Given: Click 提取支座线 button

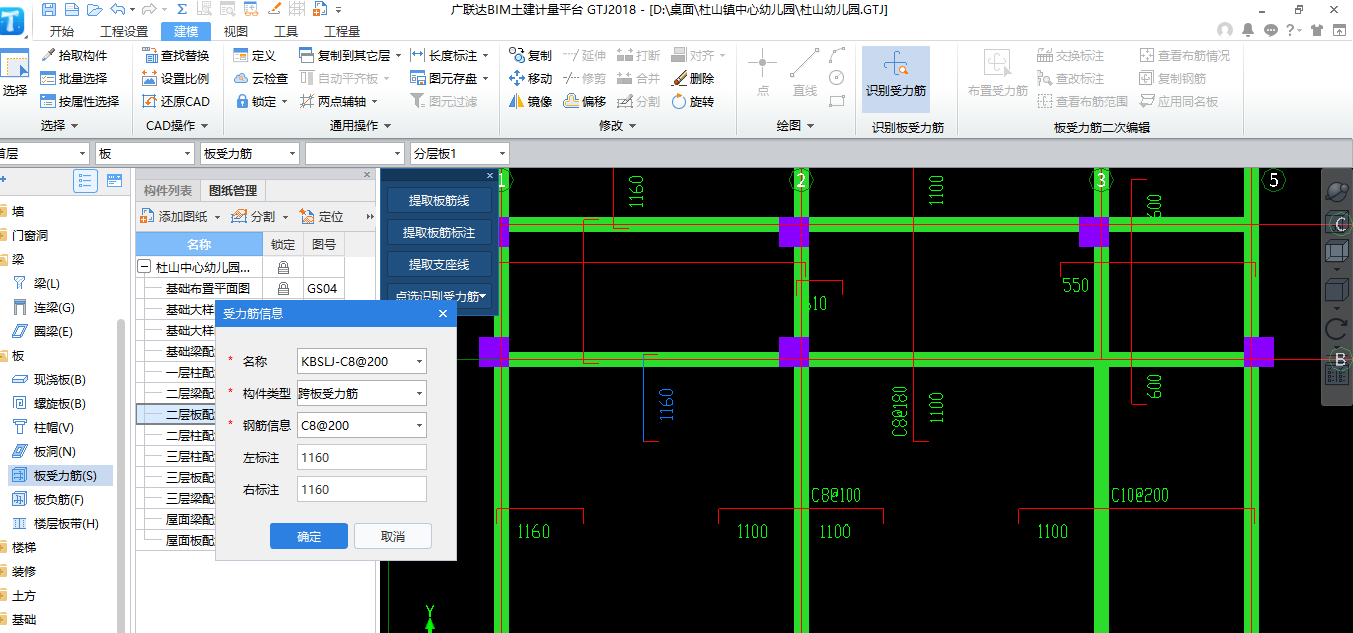Looking at the screenshot, I should pos(439,264).
